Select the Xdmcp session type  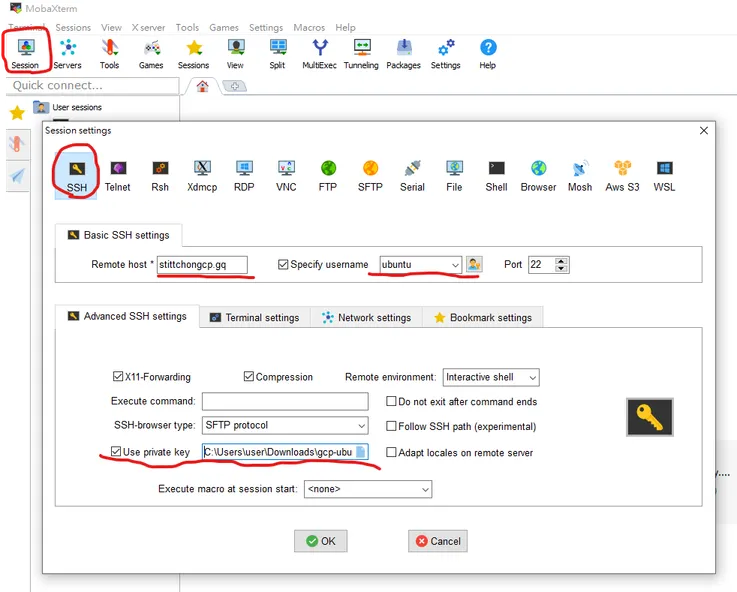[202, 176]
